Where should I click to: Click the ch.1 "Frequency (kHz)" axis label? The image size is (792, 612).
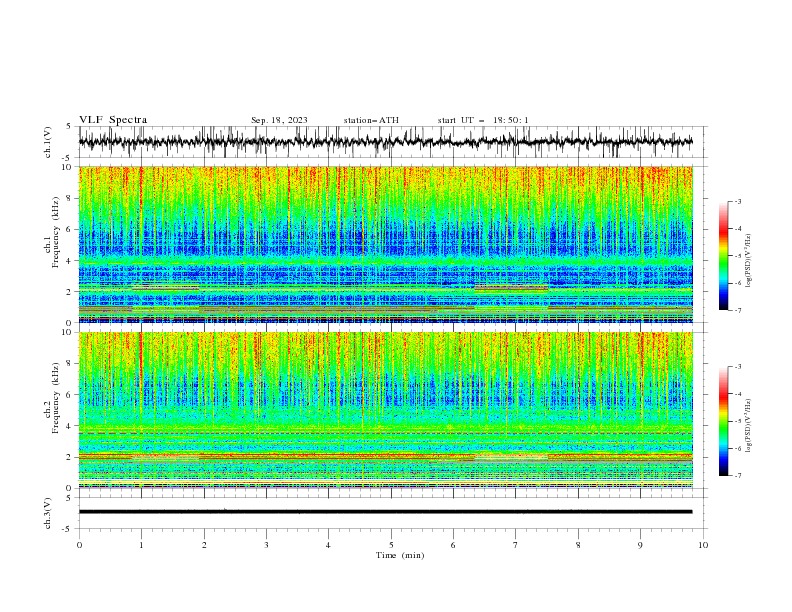55,232
